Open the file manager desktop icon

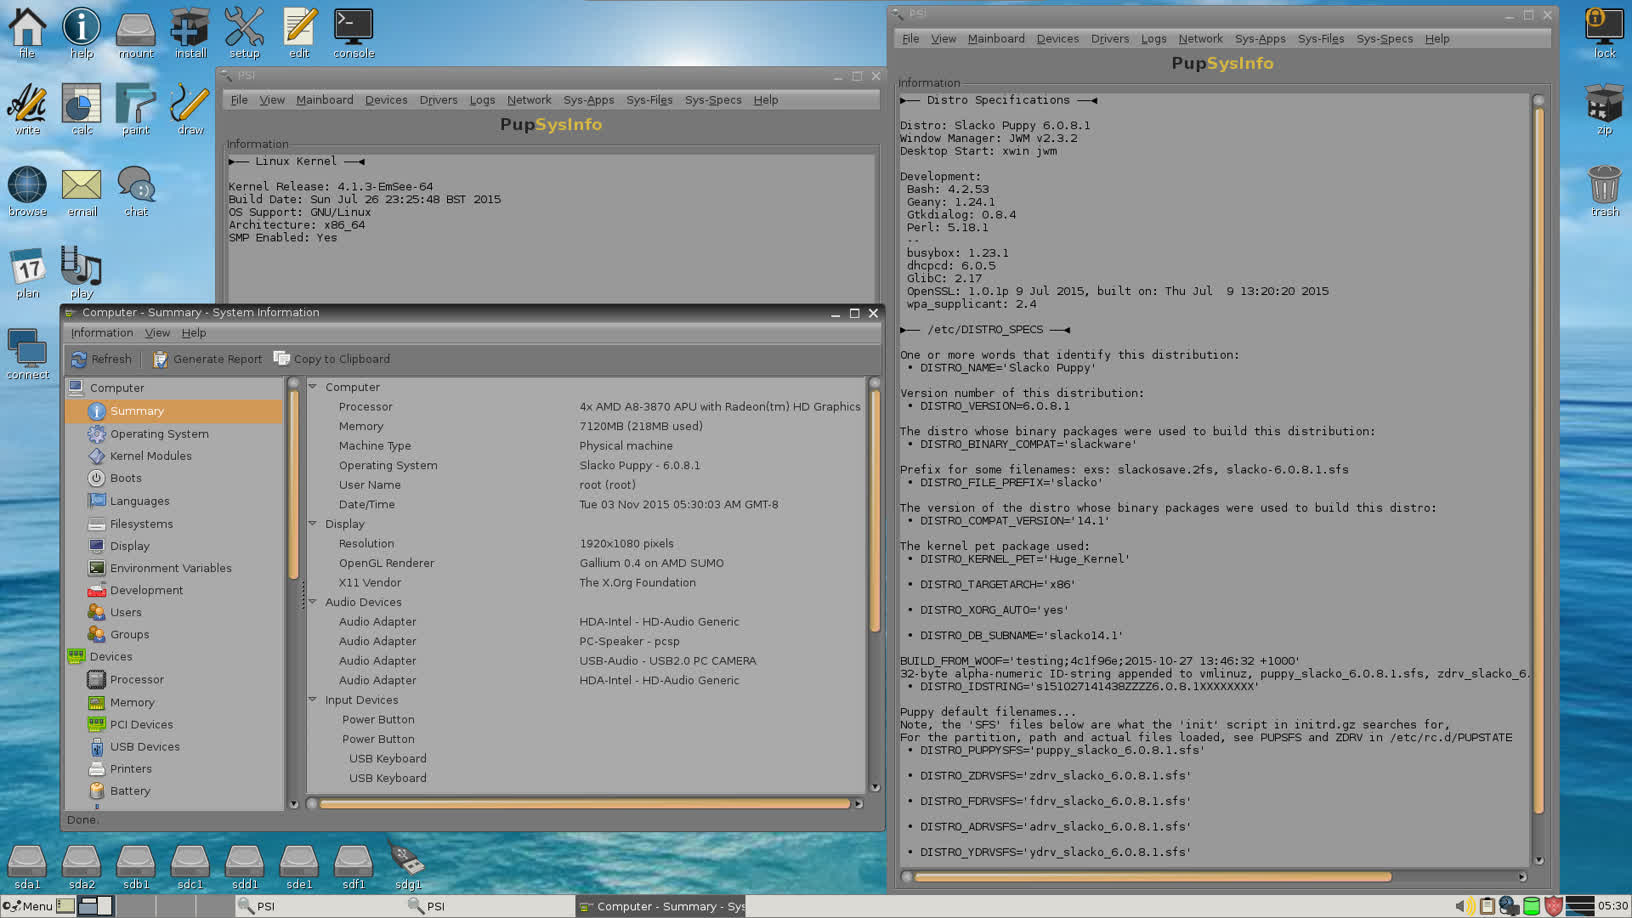coord(27,32)
